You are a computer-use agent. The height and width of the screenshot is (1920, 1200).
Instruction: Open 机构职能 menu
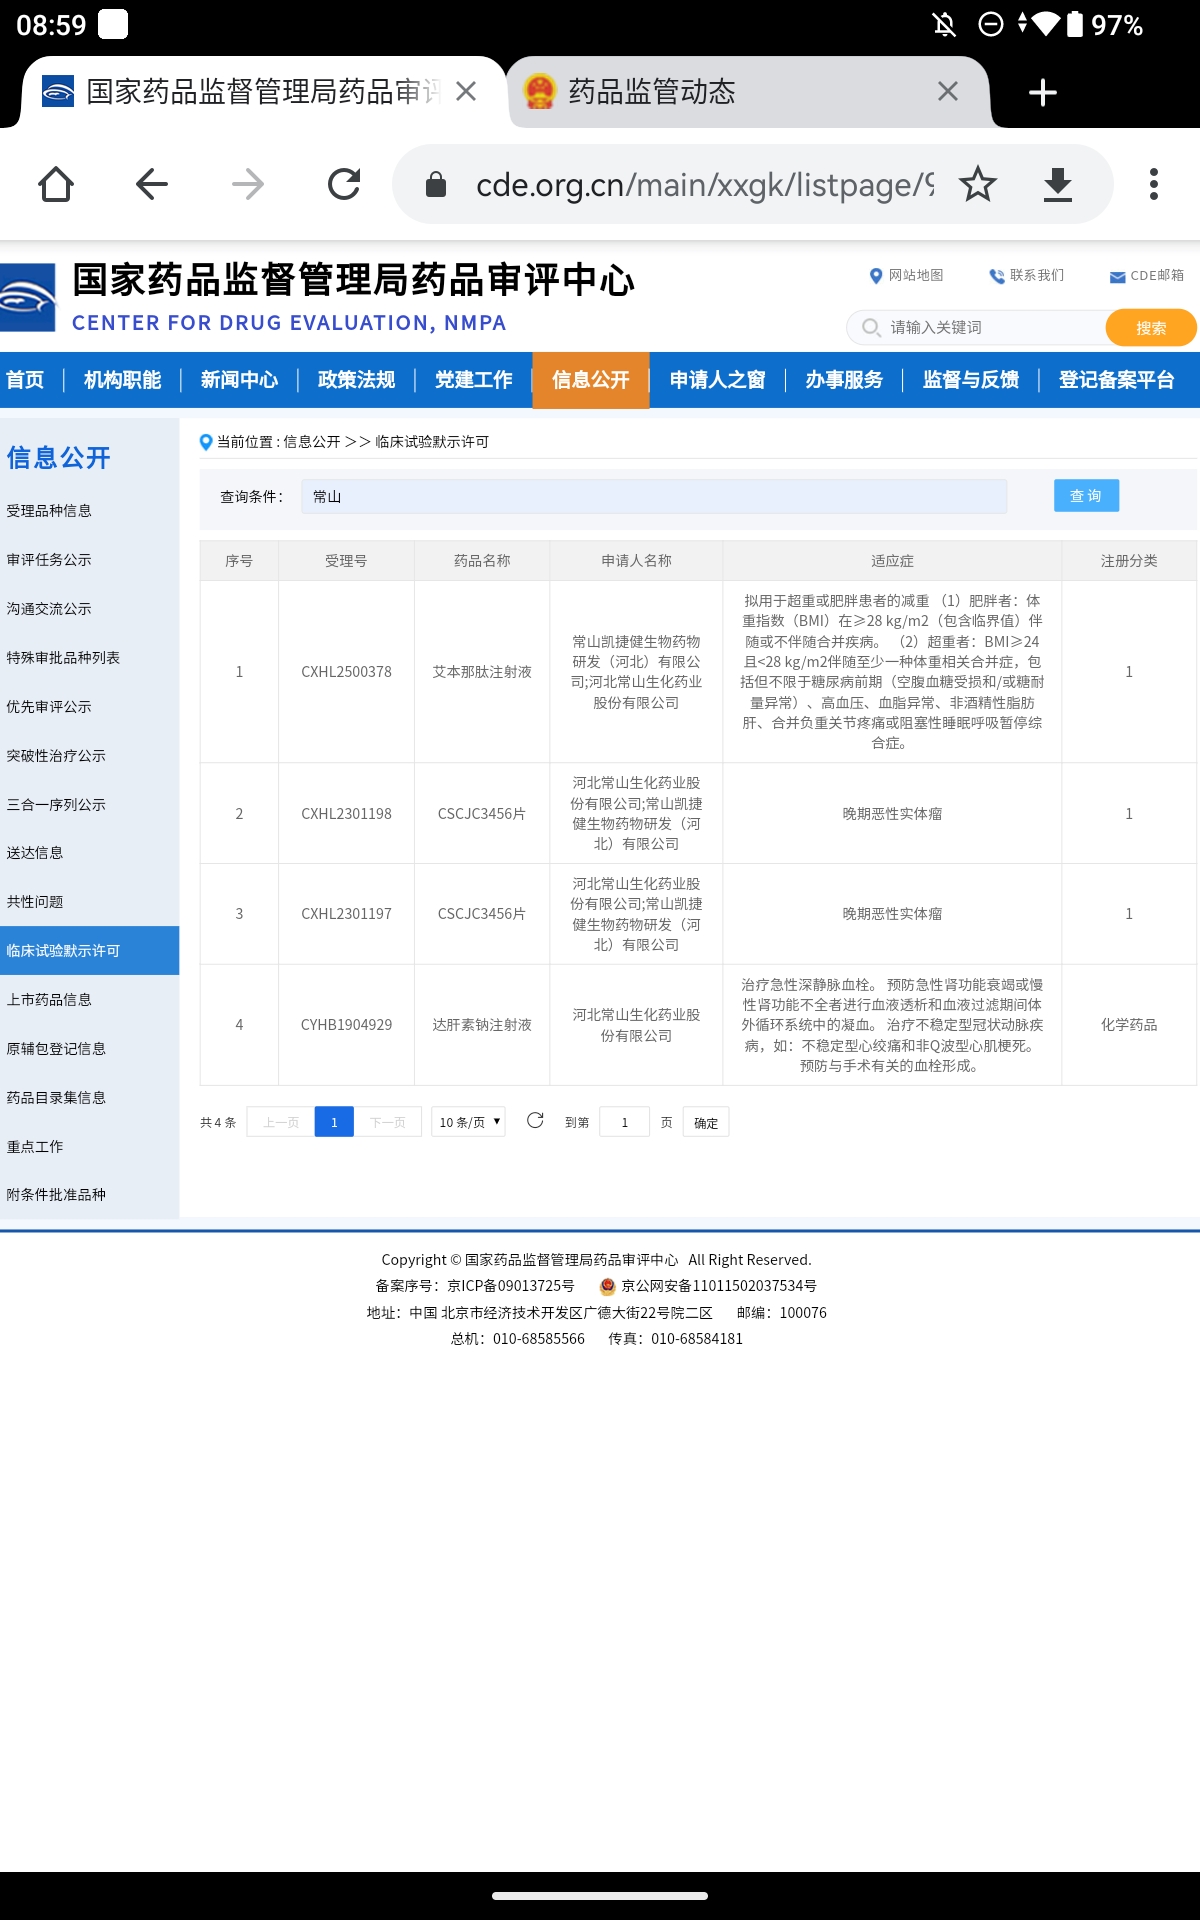[x=122, y=380]
